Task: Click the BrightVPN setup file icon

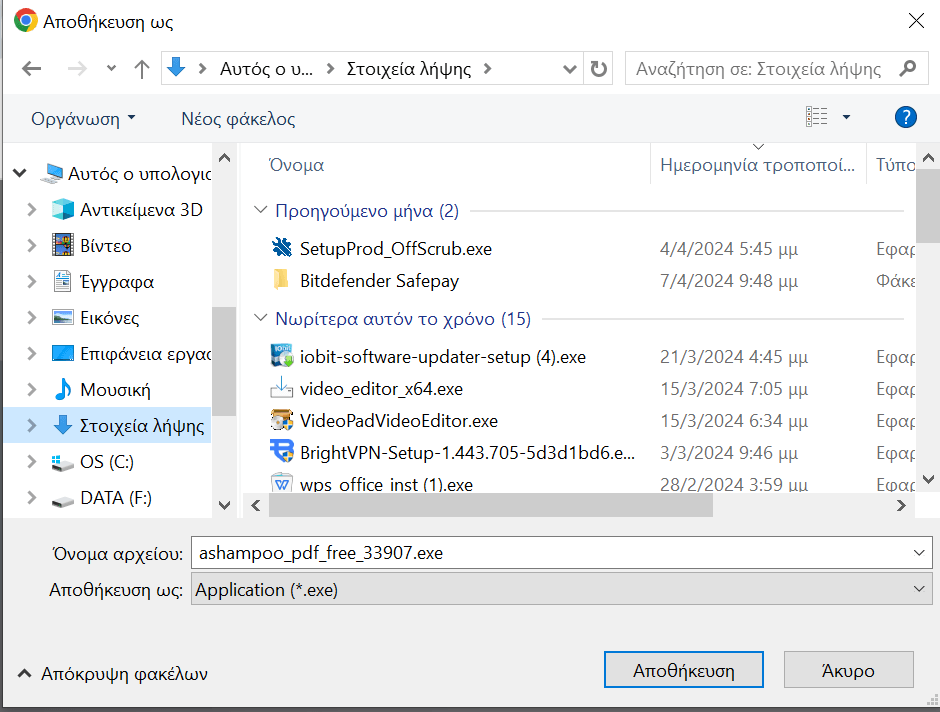Action: pos(282,451)
